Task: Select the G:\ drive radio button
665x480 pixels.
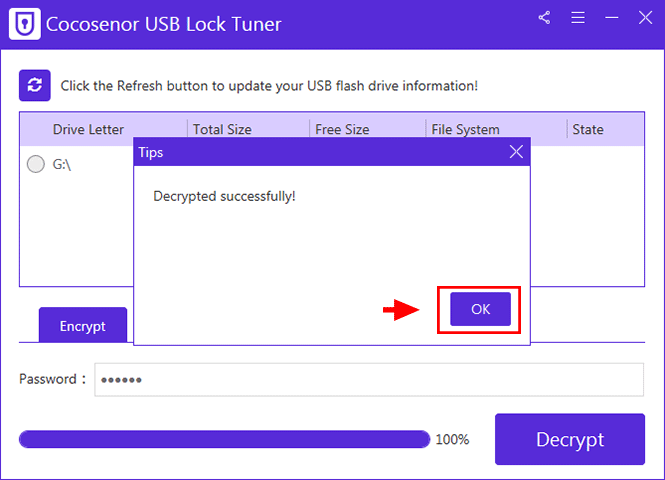Action: [x=36, y=164]
